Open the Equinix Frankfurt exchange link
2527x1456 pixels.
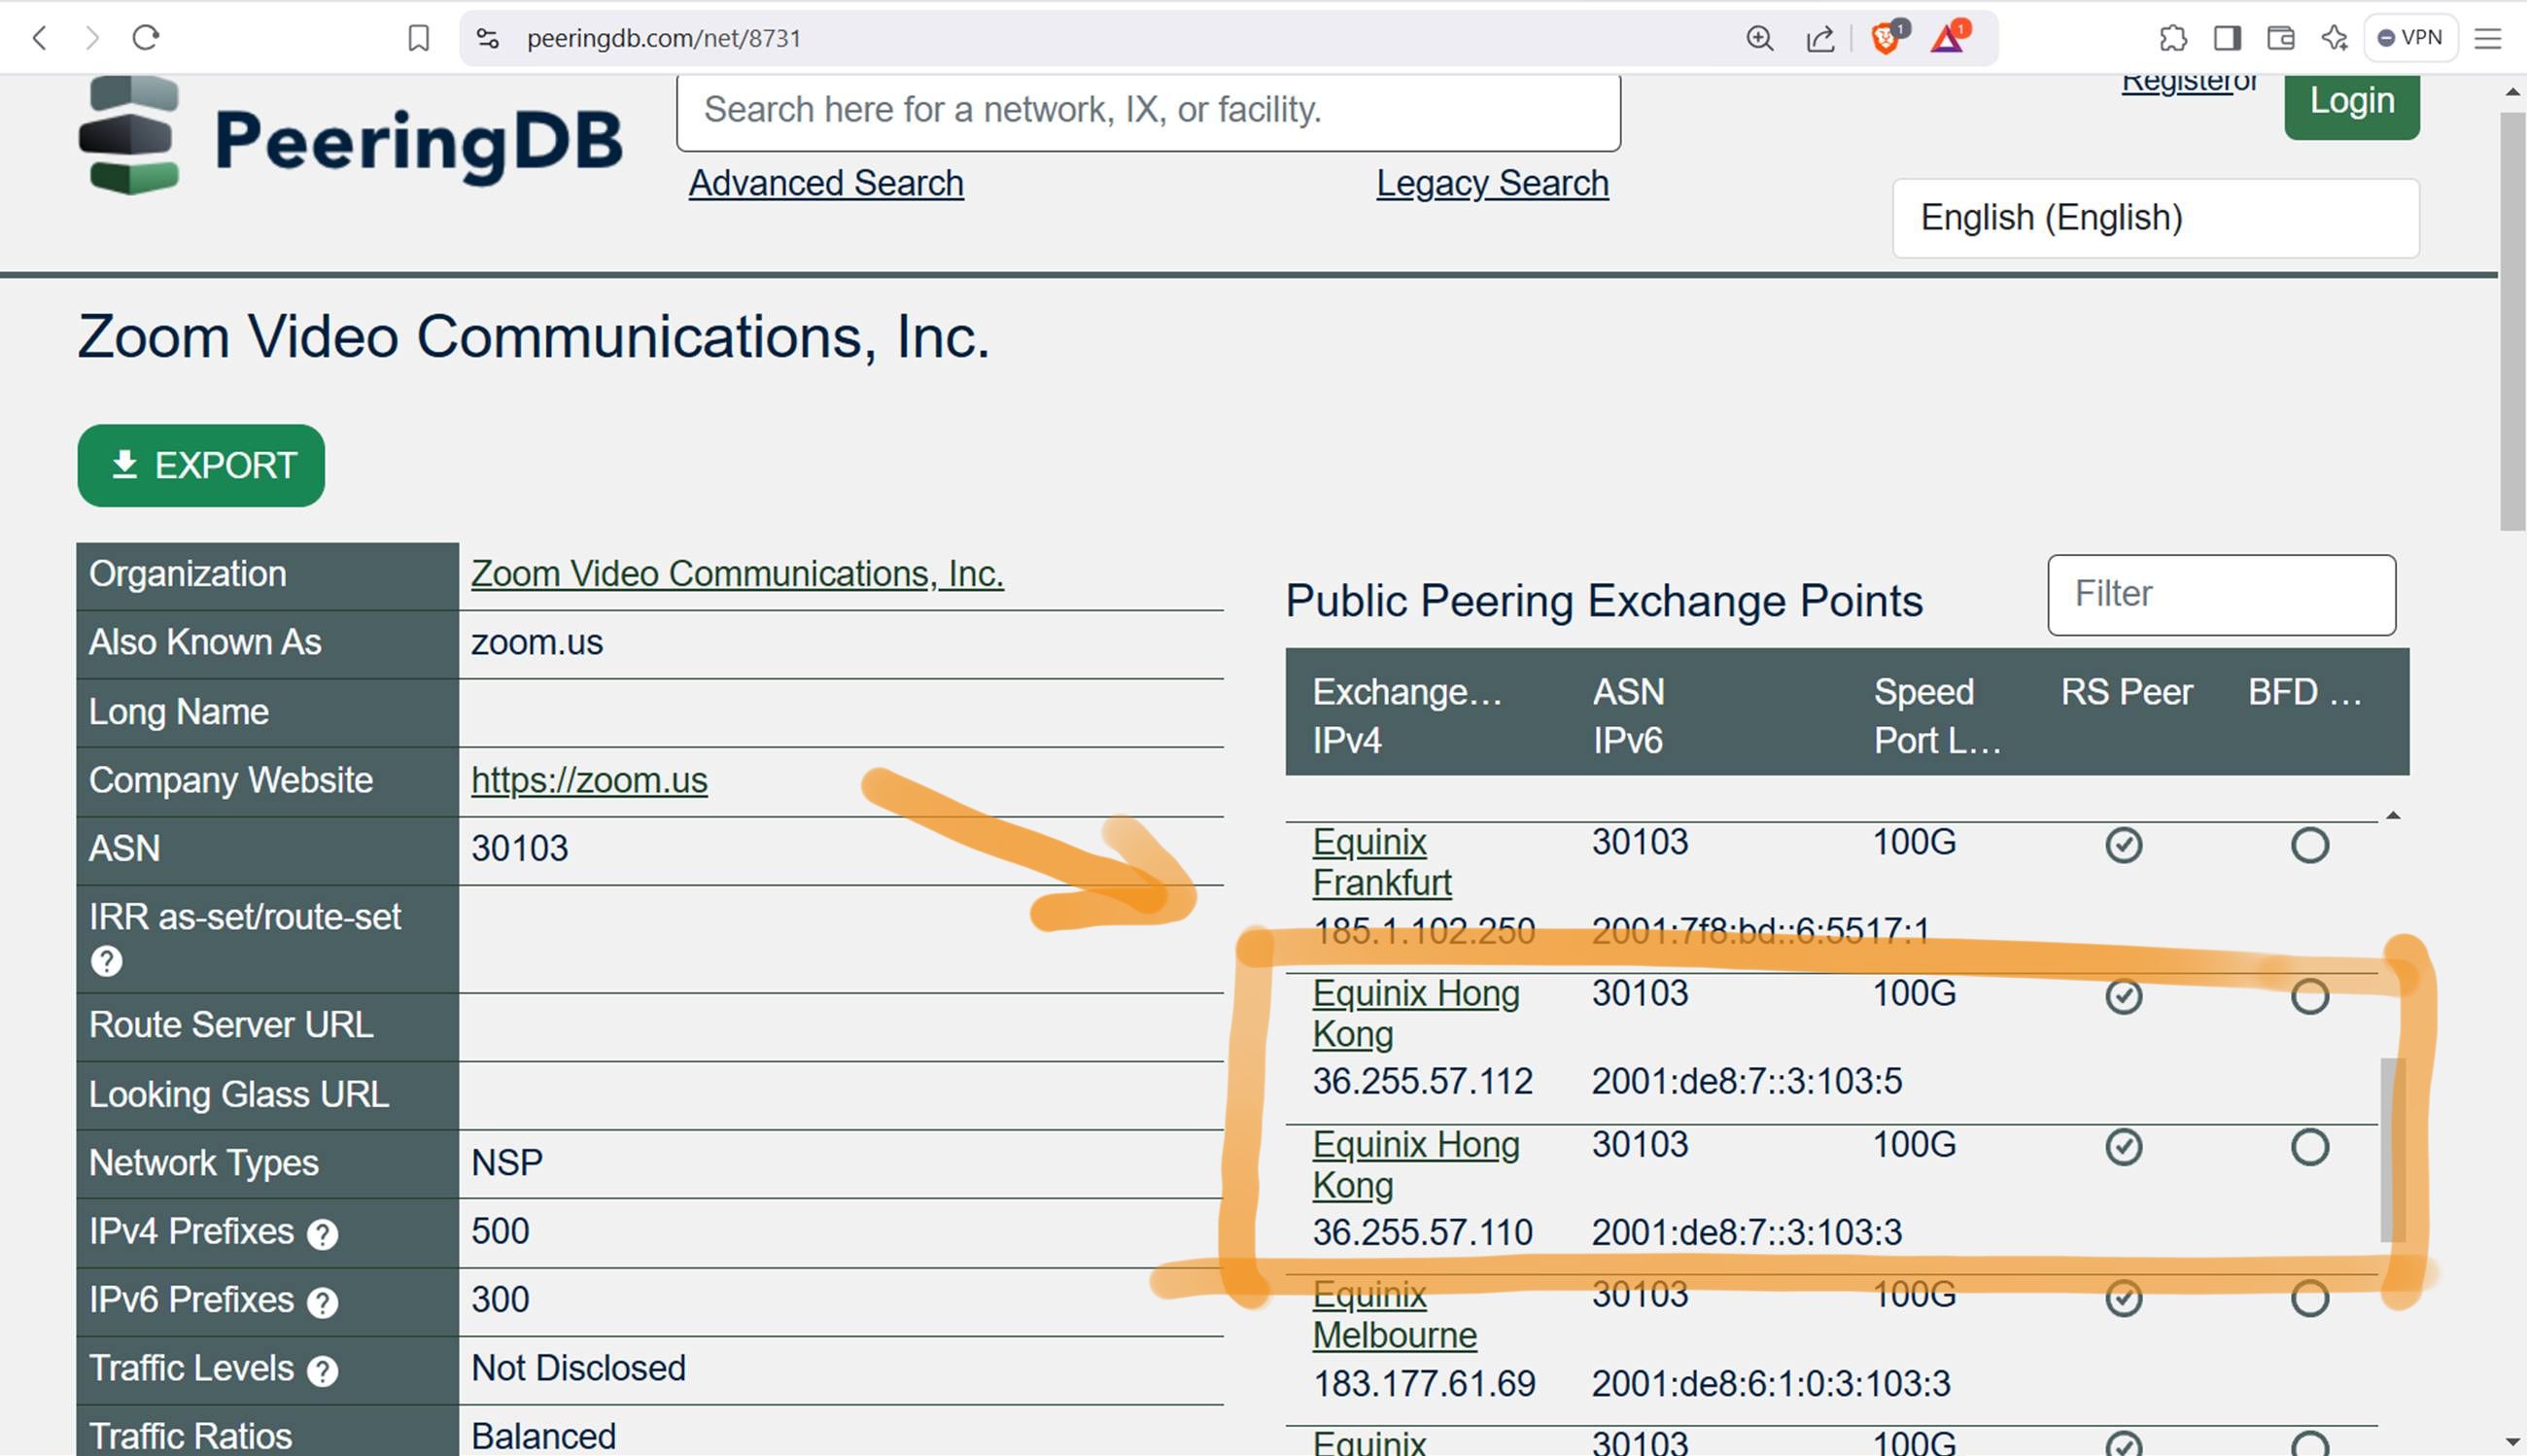point(1381,862)
